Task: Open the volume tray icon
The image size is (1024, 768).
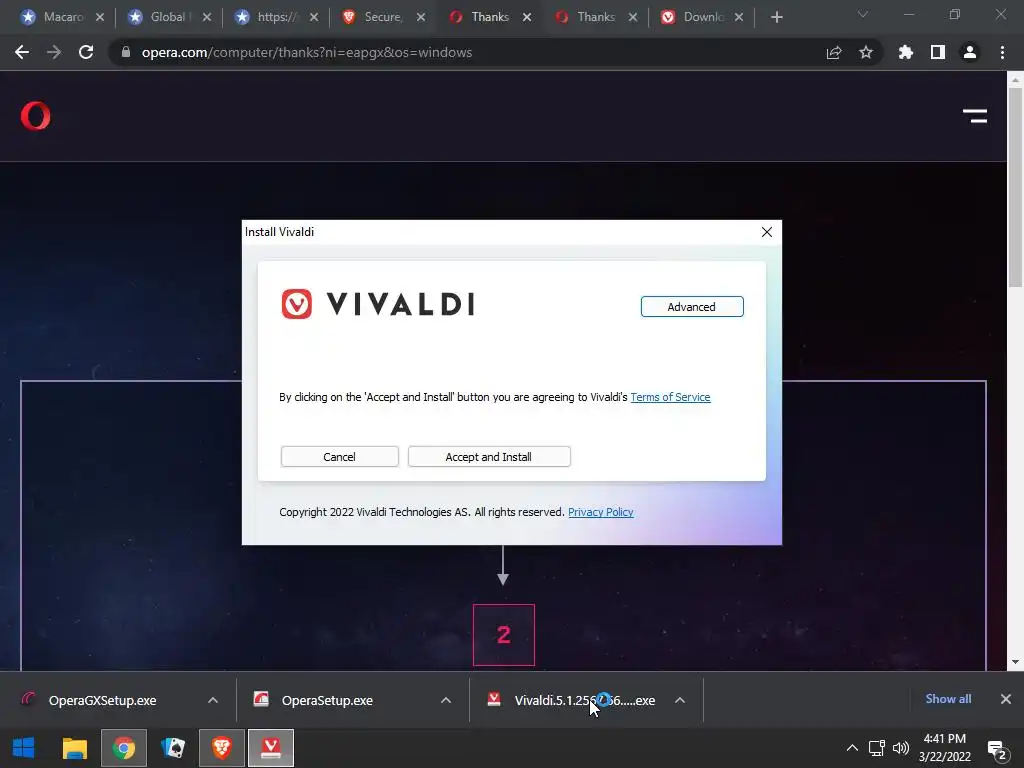Action: click(x=901, y=748)
